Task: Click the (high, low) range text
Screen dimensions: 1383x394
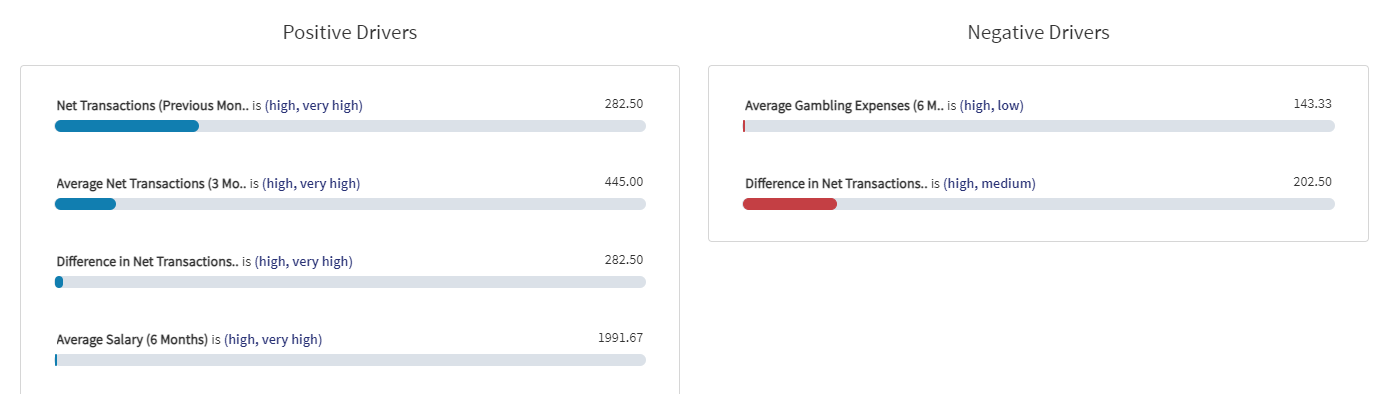Action: pyautogui.click(x=991, y=105)
